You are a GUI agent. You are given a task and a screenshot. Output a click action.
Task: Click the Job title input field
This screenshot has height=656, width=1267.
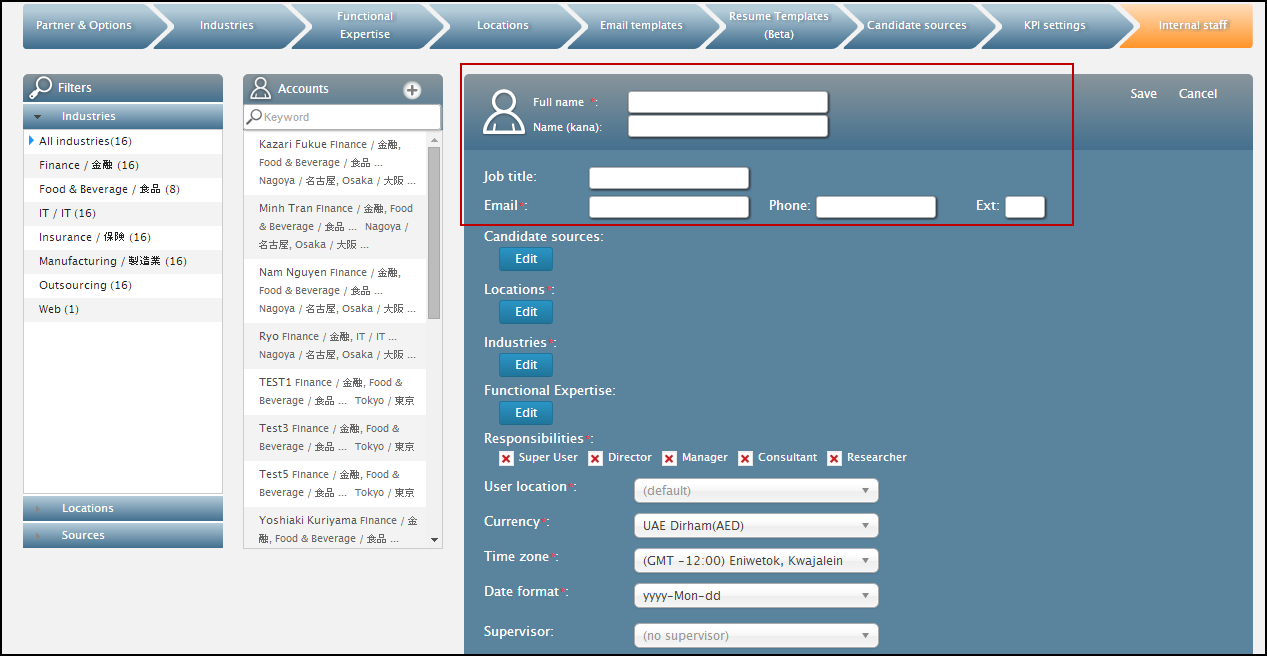pos(669,178)
